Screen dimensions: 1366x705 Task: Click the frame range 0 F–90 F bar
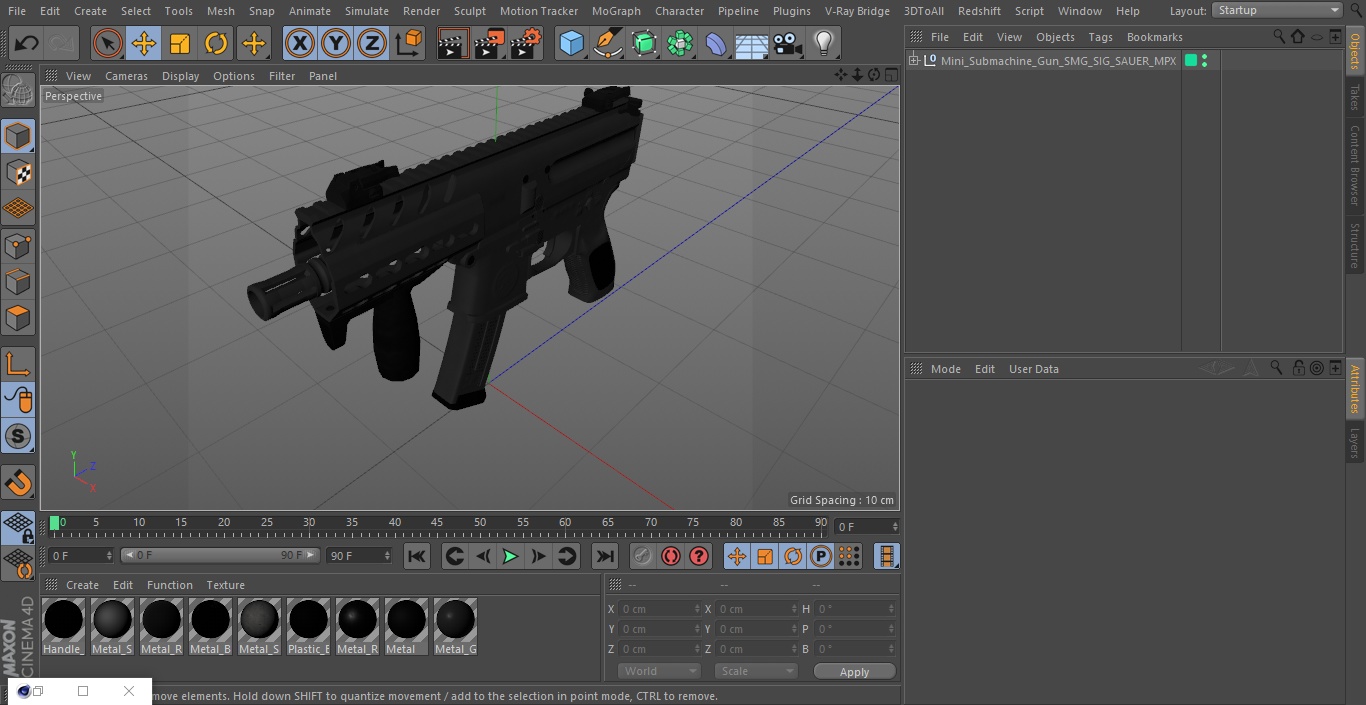(x=220, y=555)
